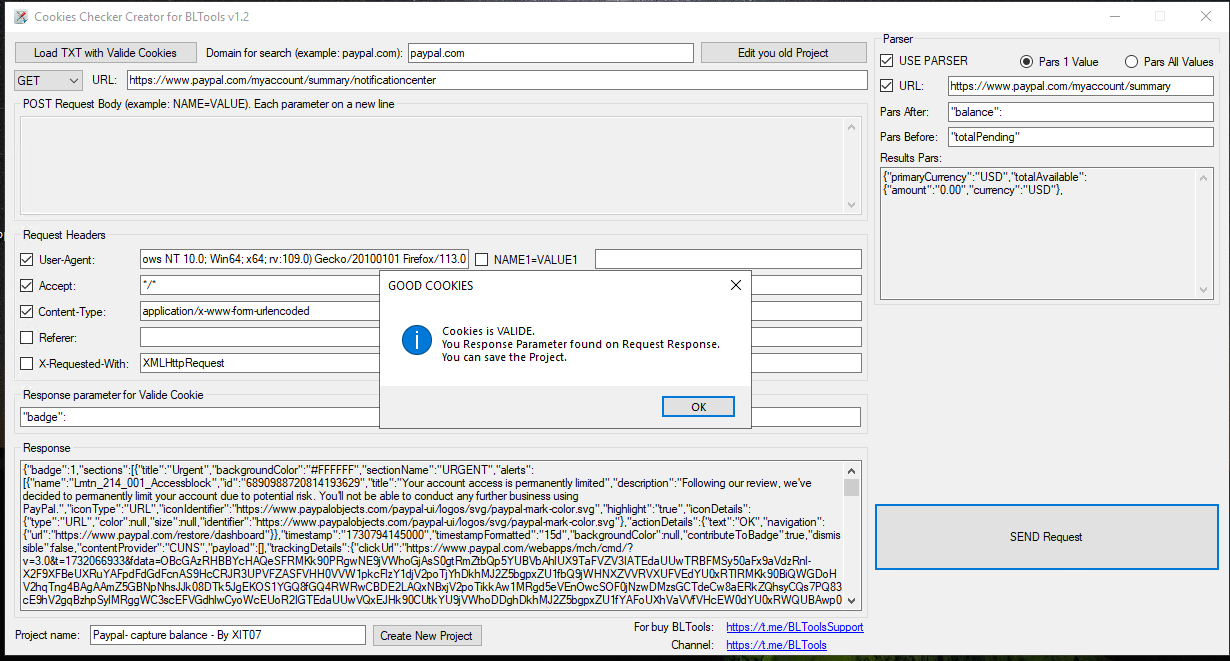Click the Response box scrollbar thumb
This screenshot has height=661, width=1230.
[x=852, y=487]
